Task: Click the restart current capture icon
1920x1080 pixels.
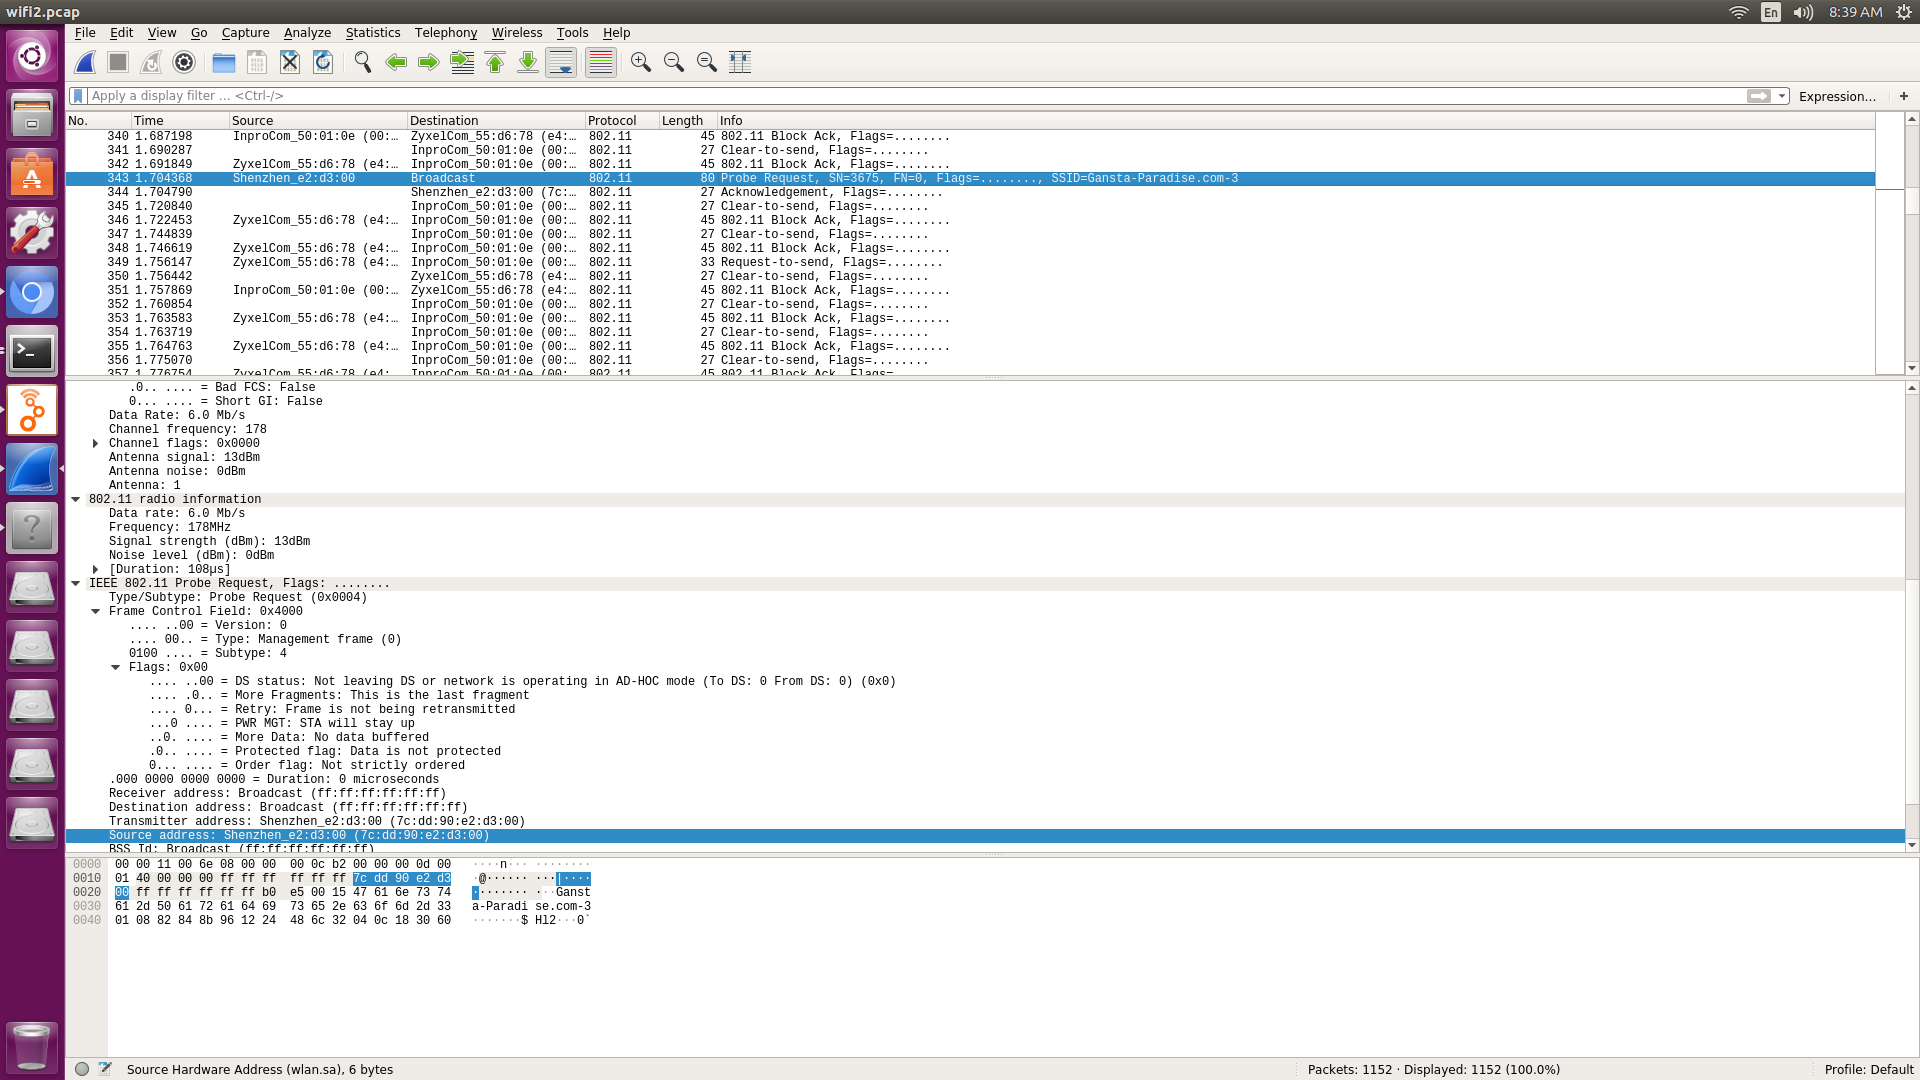Action: pyautogui.click(x=151, y=61)
